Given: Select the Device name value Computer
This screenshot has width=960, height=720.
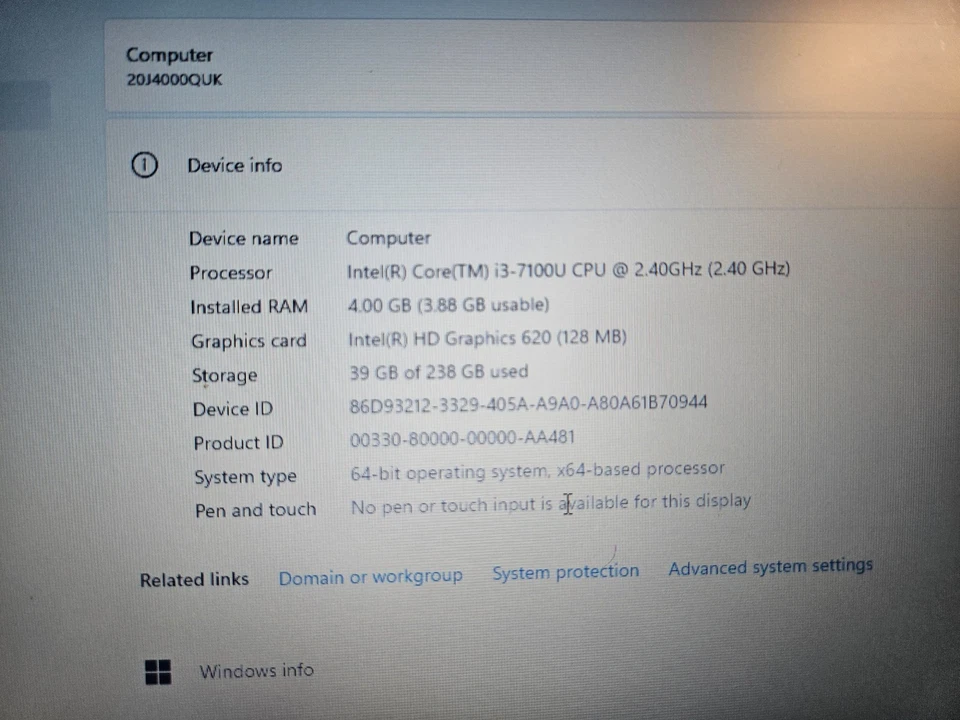Looking at the screenshot, I should 389,238.
